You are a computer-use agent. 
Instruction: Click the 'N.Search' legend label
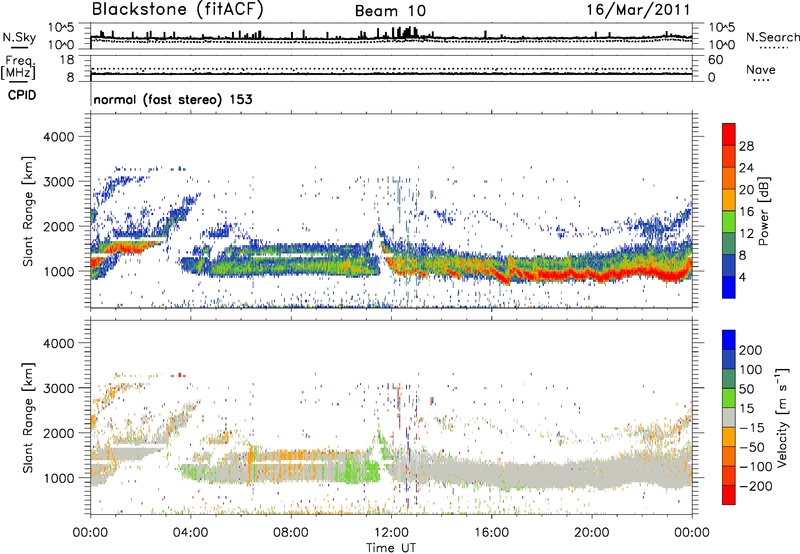(x=772, y=37)
